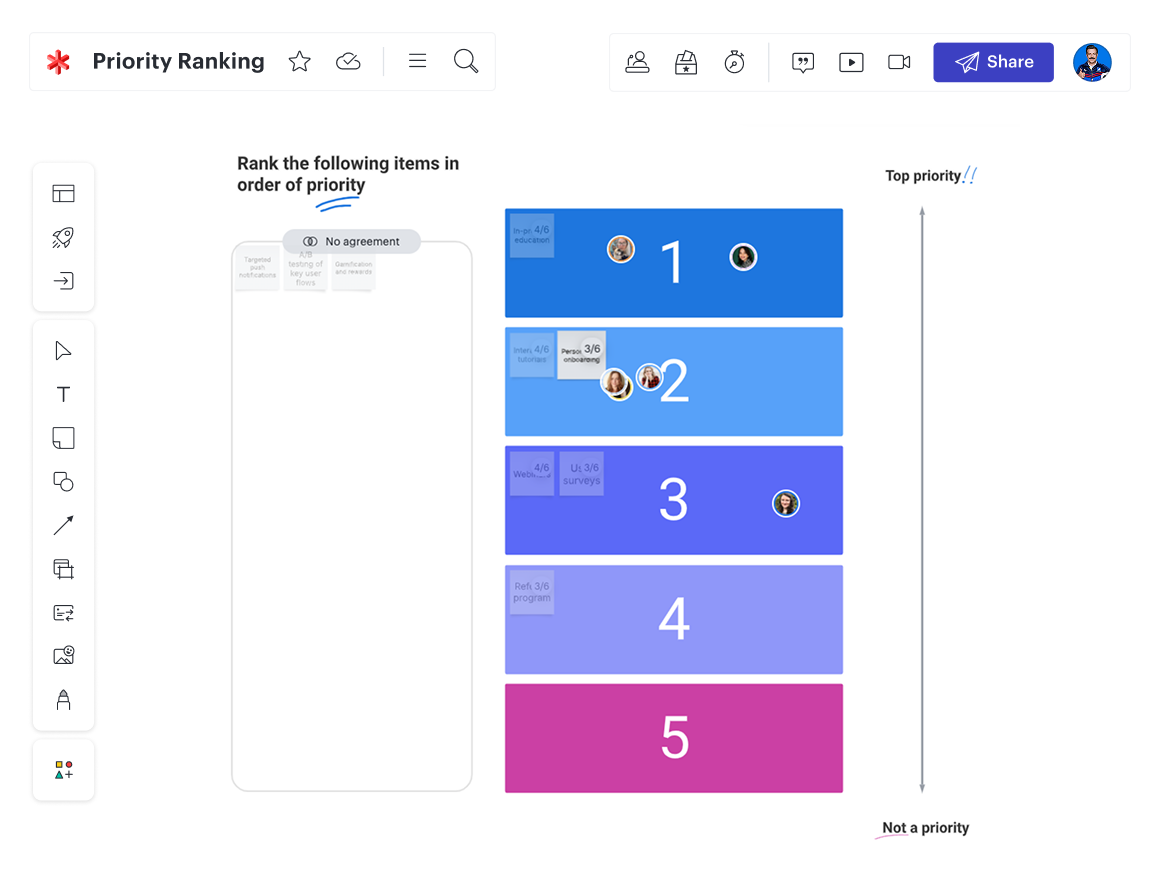This screenshot has height=870, width=1160.
Task: Open the shapes tool
Action: 63,482
